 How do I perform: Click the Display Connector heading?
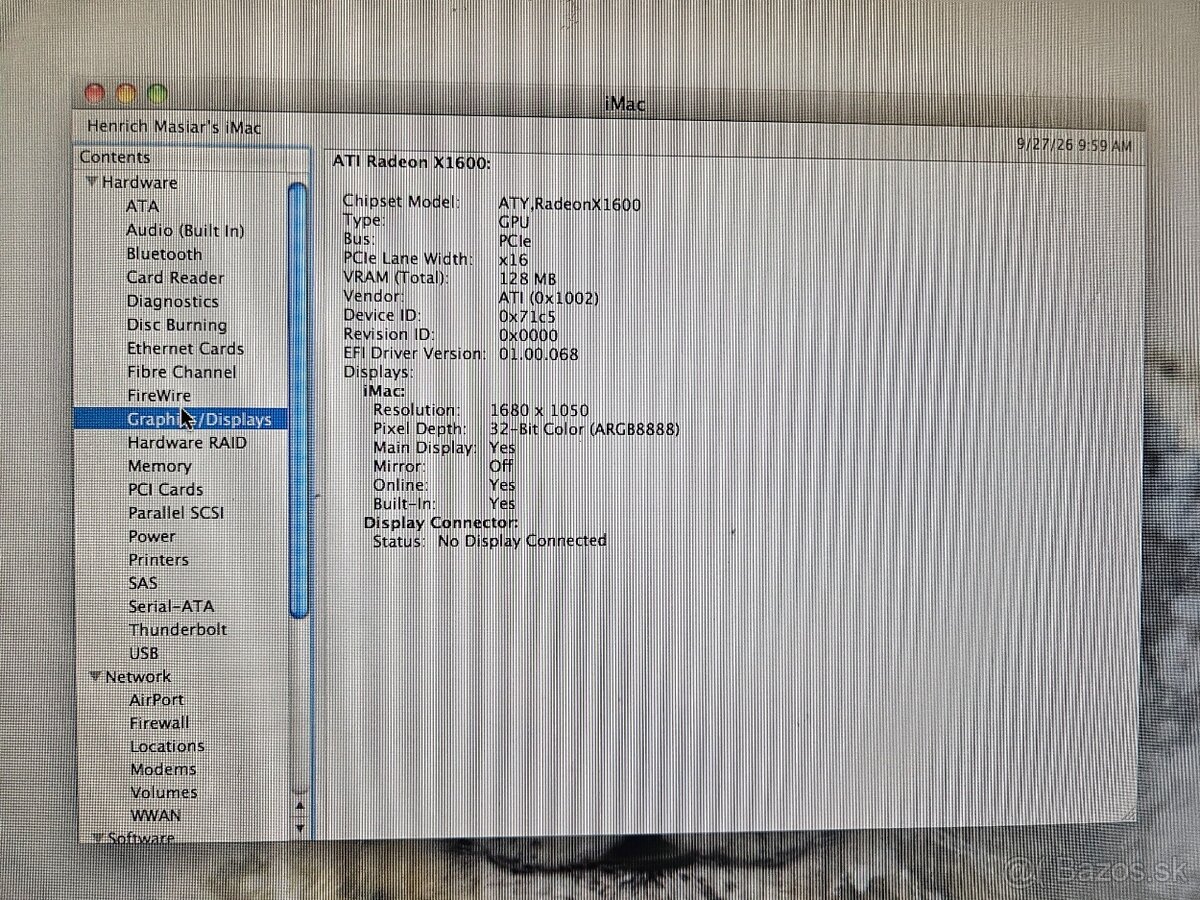point(440,522)
